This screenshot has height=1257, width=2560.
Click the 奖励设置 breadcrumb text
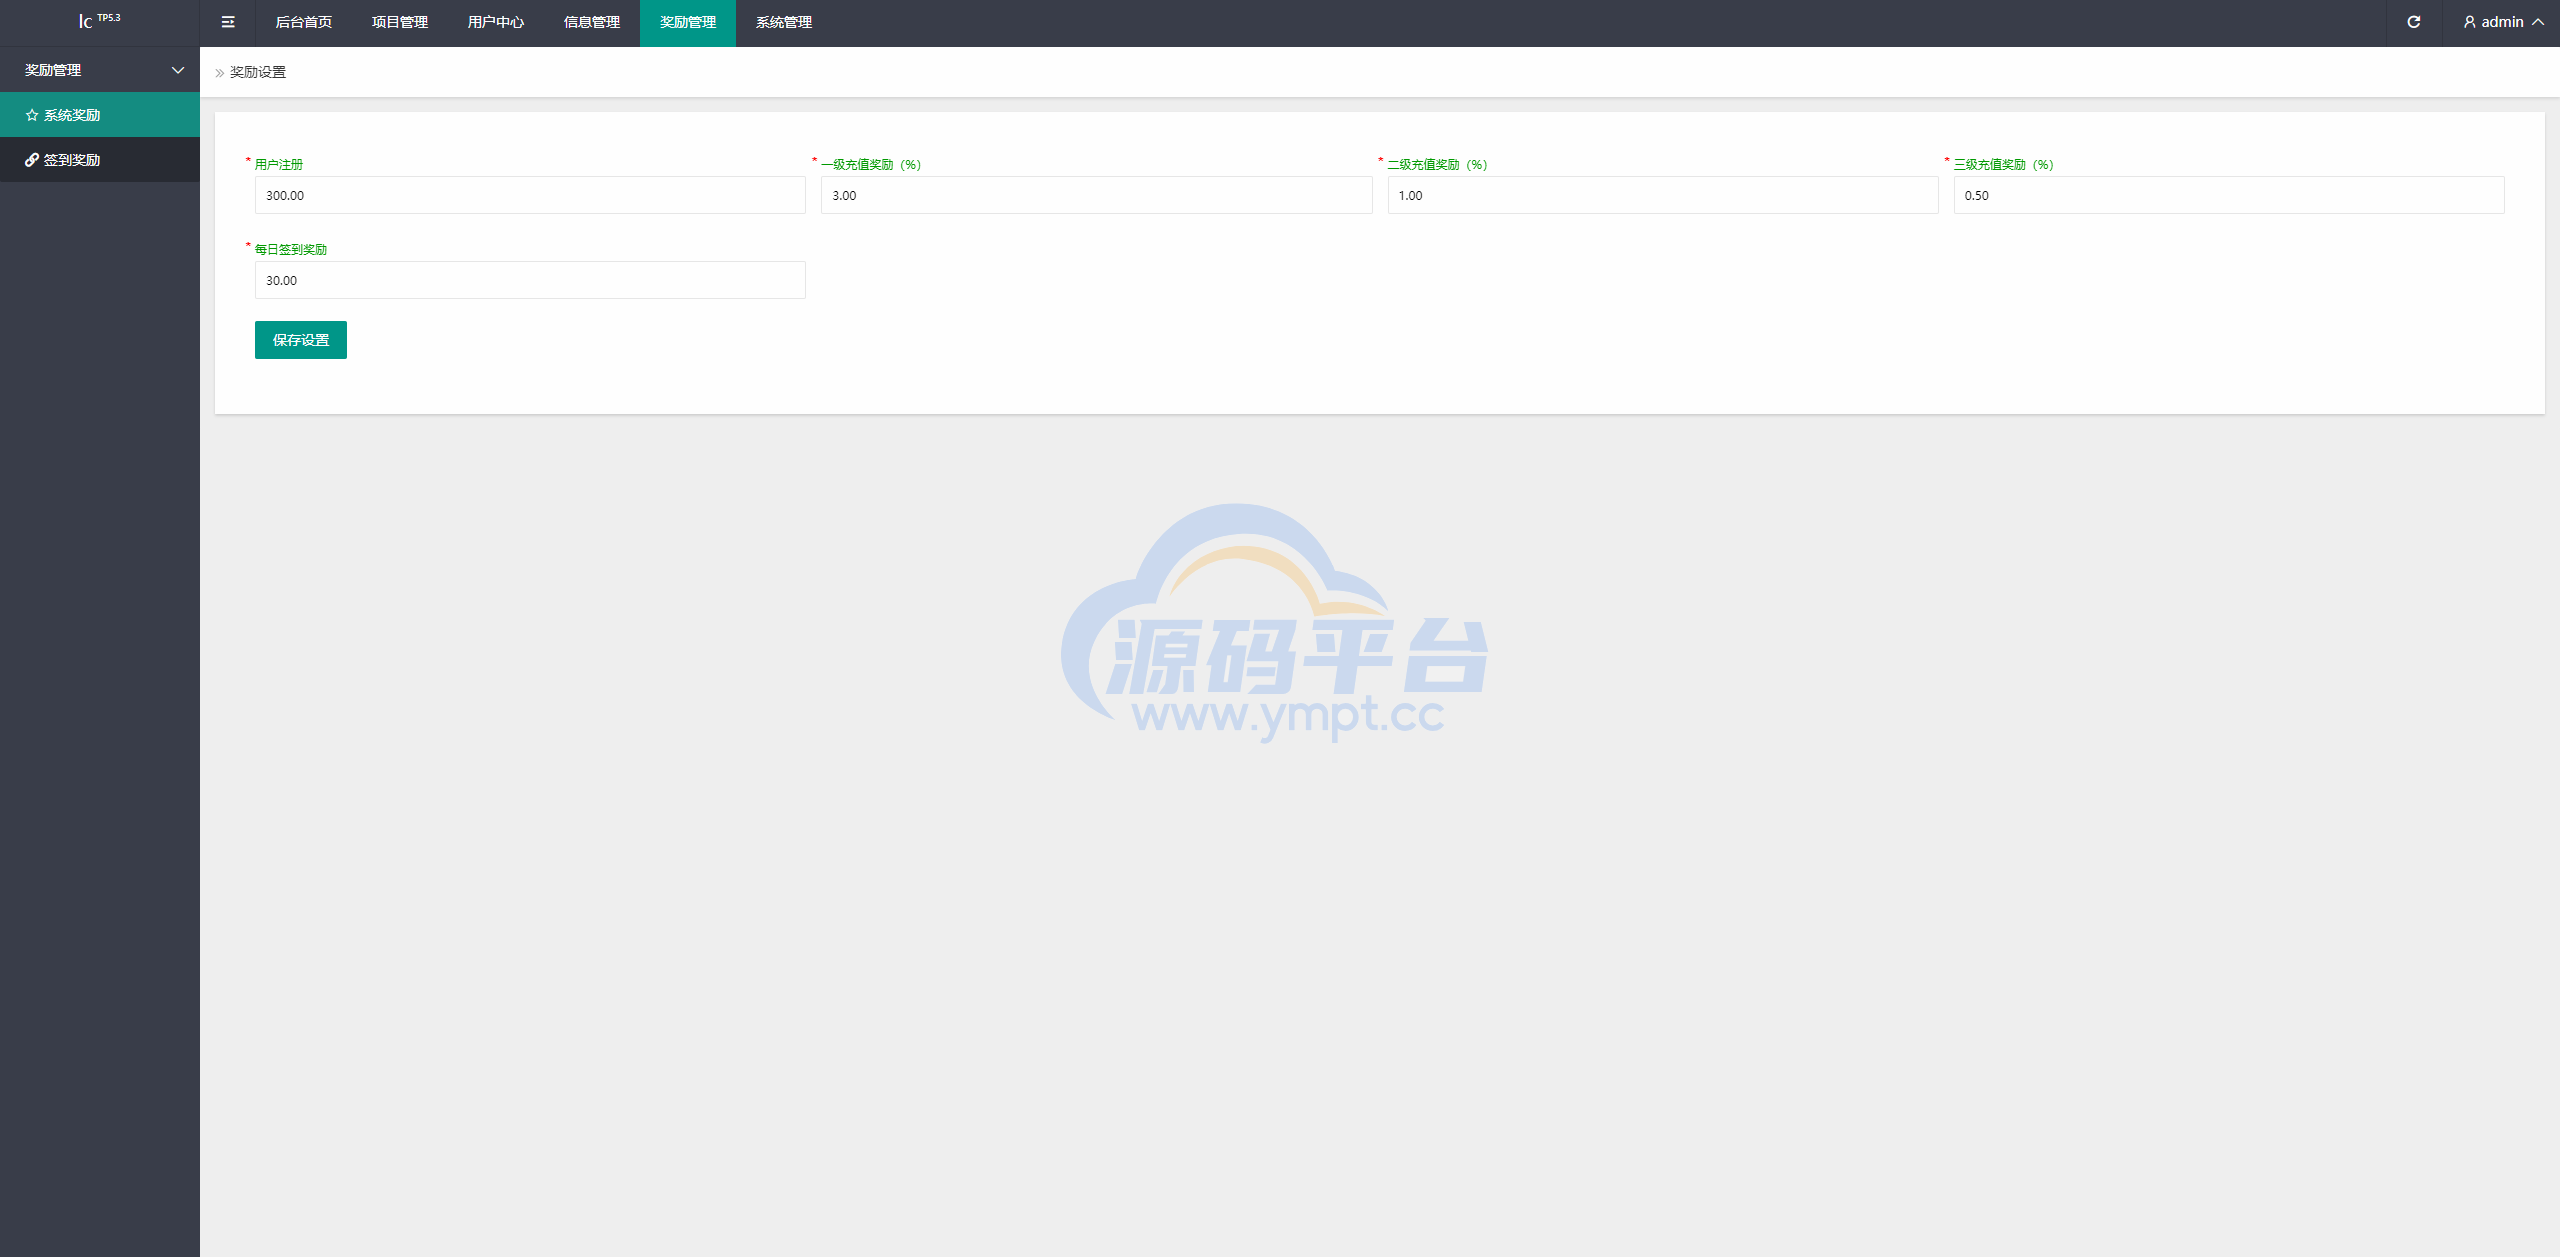[x=258, y=72]
